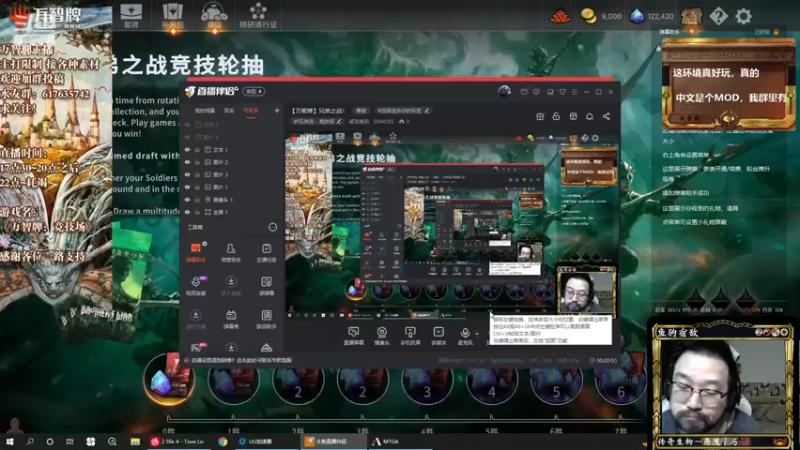The height and width of the screenshot is (450, 800).
Task: Open the 套牌 decks icon in MTGA
Action: click(x=131, y=15)
